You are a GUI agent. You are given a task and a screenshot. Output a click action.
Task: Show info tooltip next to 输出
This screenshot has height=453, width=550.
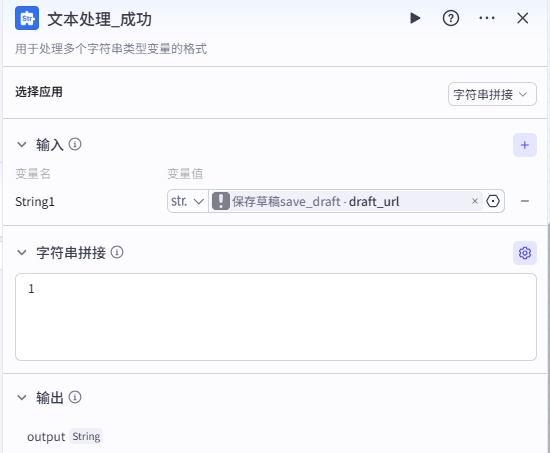(x=75, y=397)
